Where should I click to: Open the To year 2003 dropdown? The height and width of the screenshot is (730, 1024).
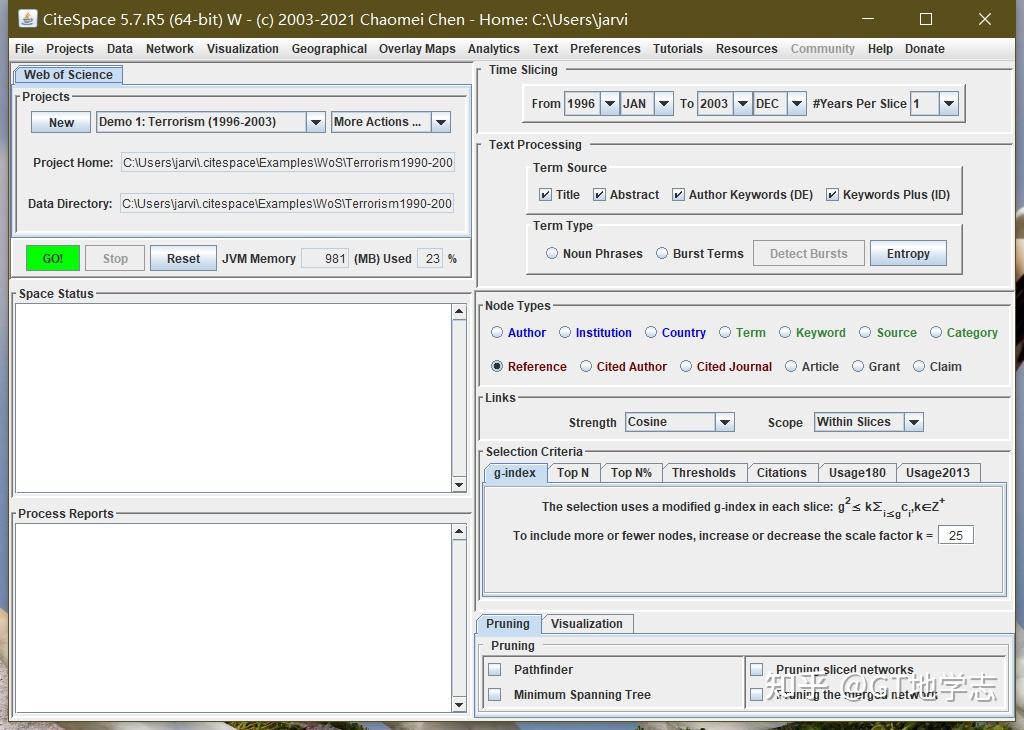pyautogui.click(x=743, y=103)
